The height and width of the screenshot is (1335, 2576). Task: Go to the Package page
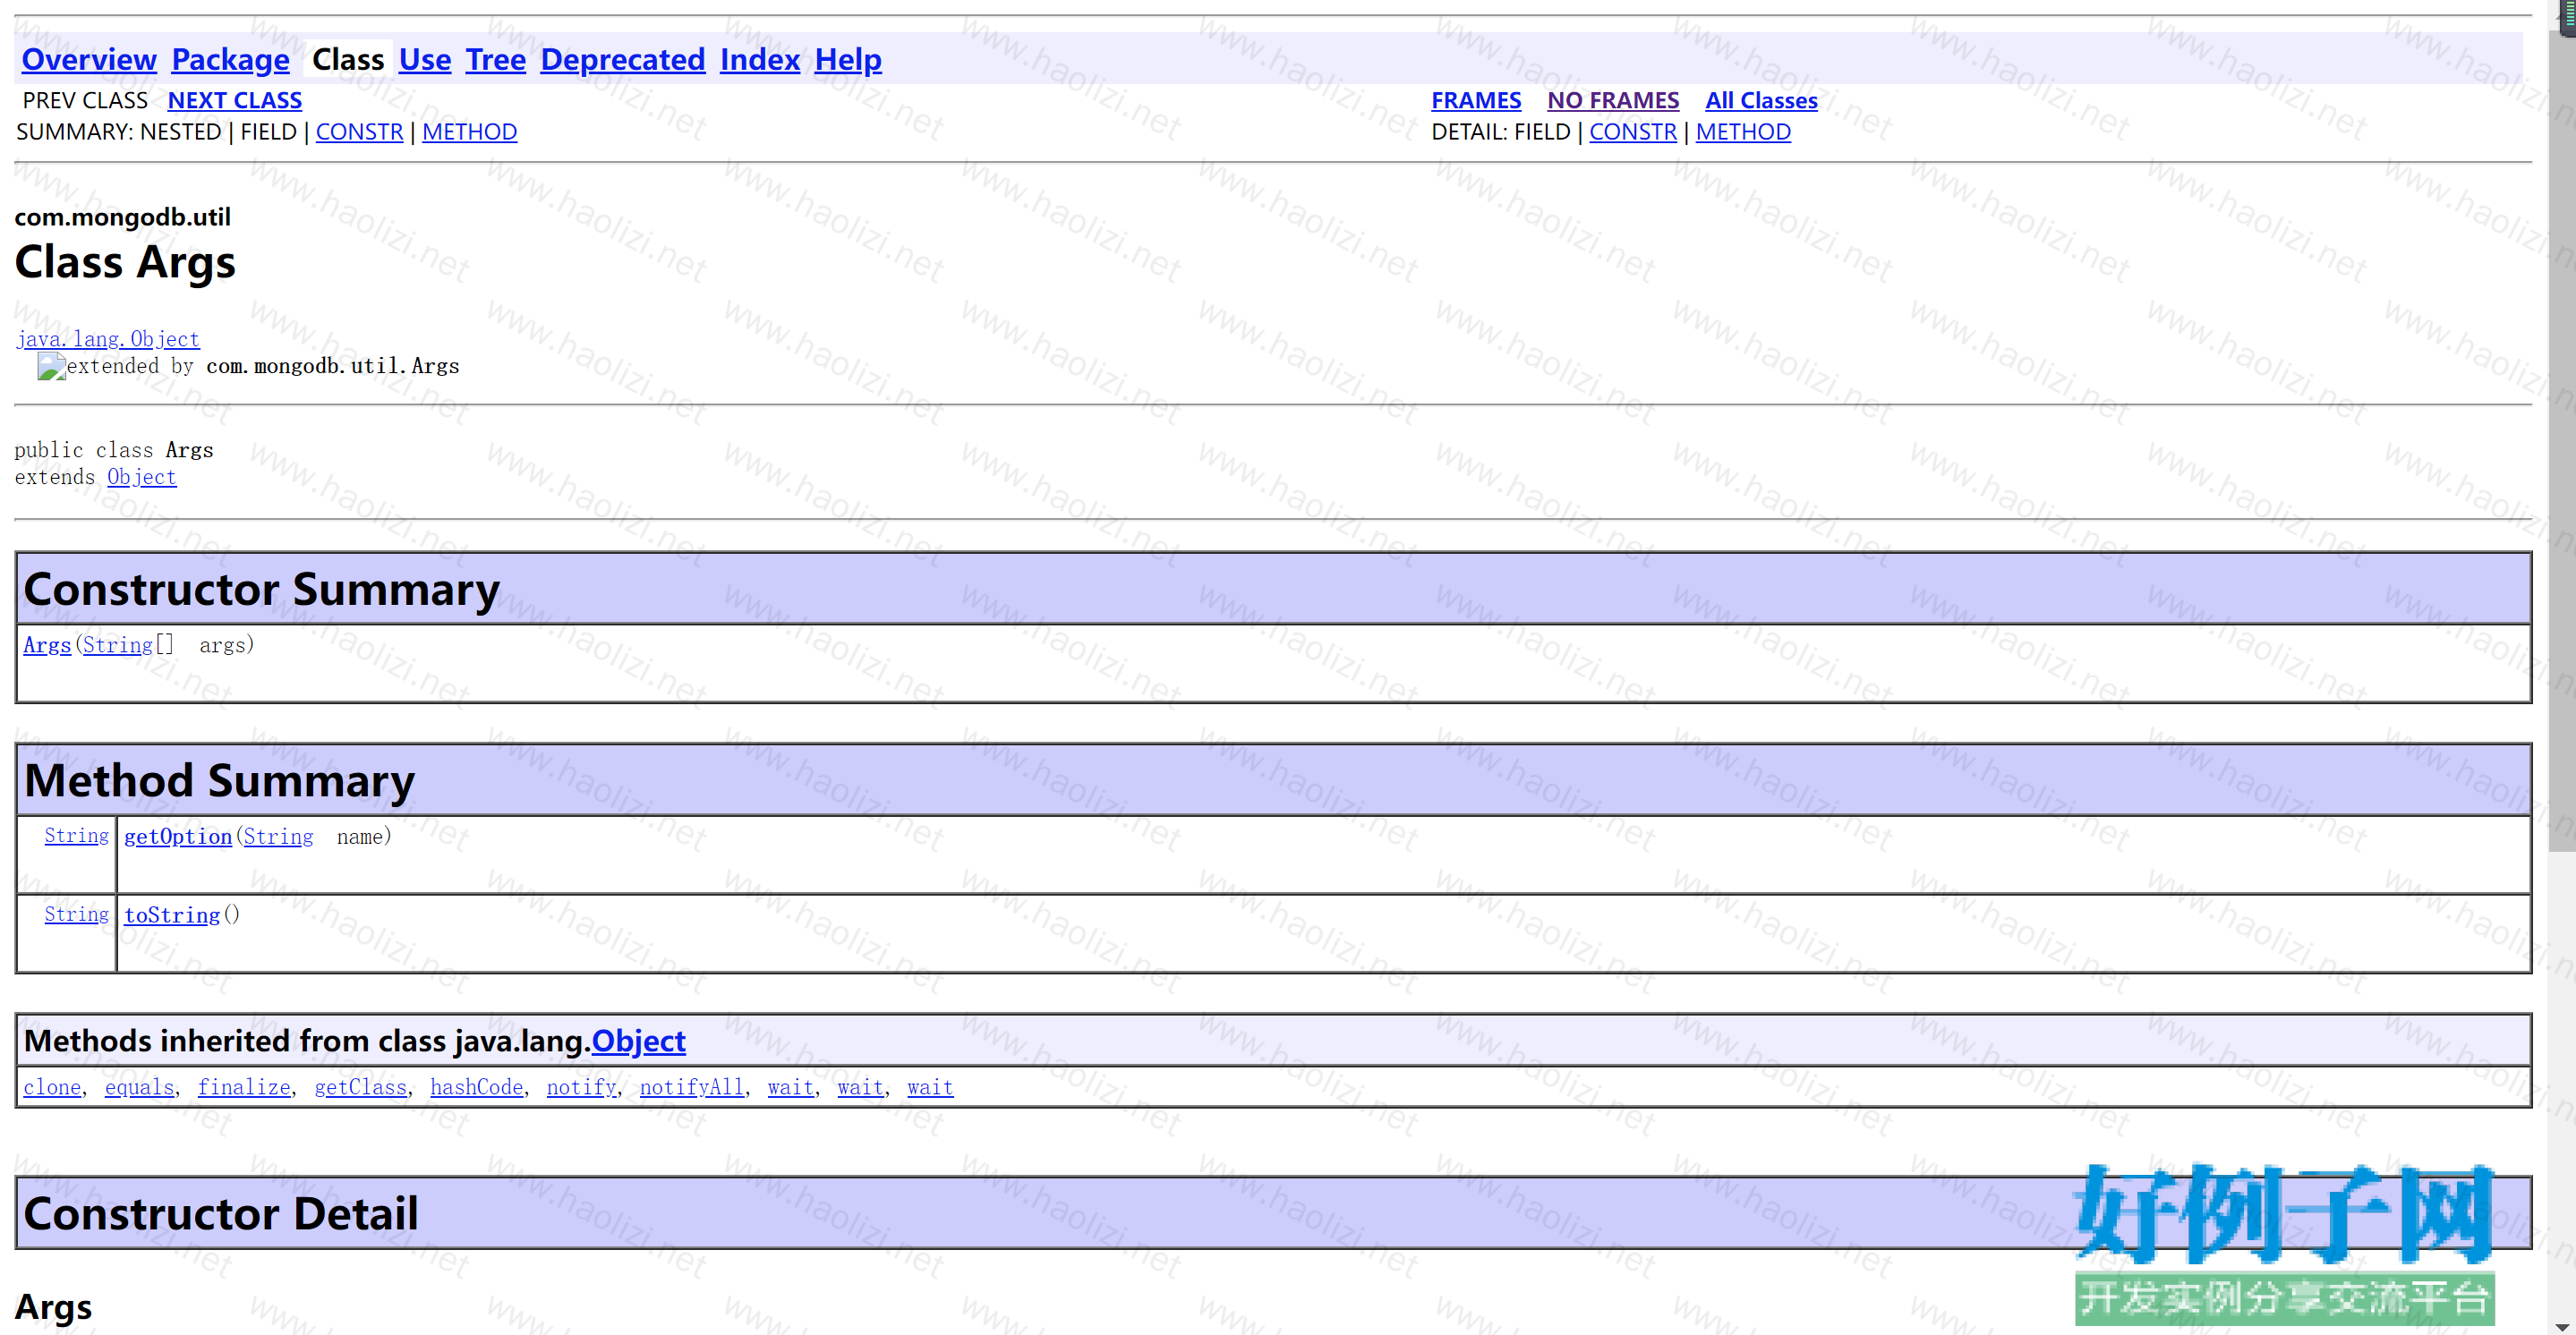[x=230, y=60]
